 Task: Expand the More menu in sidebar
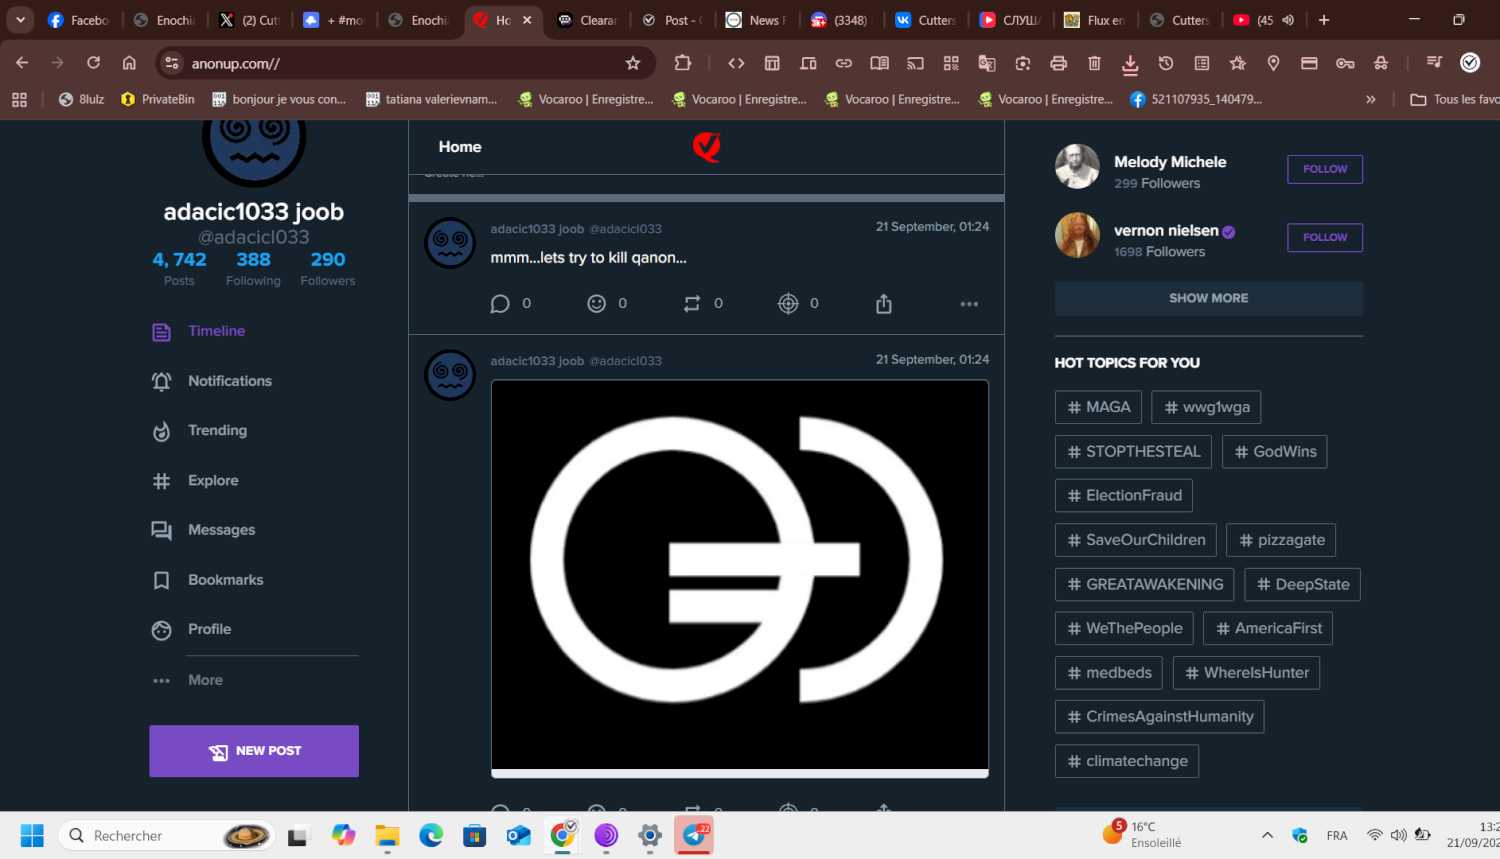205,680
